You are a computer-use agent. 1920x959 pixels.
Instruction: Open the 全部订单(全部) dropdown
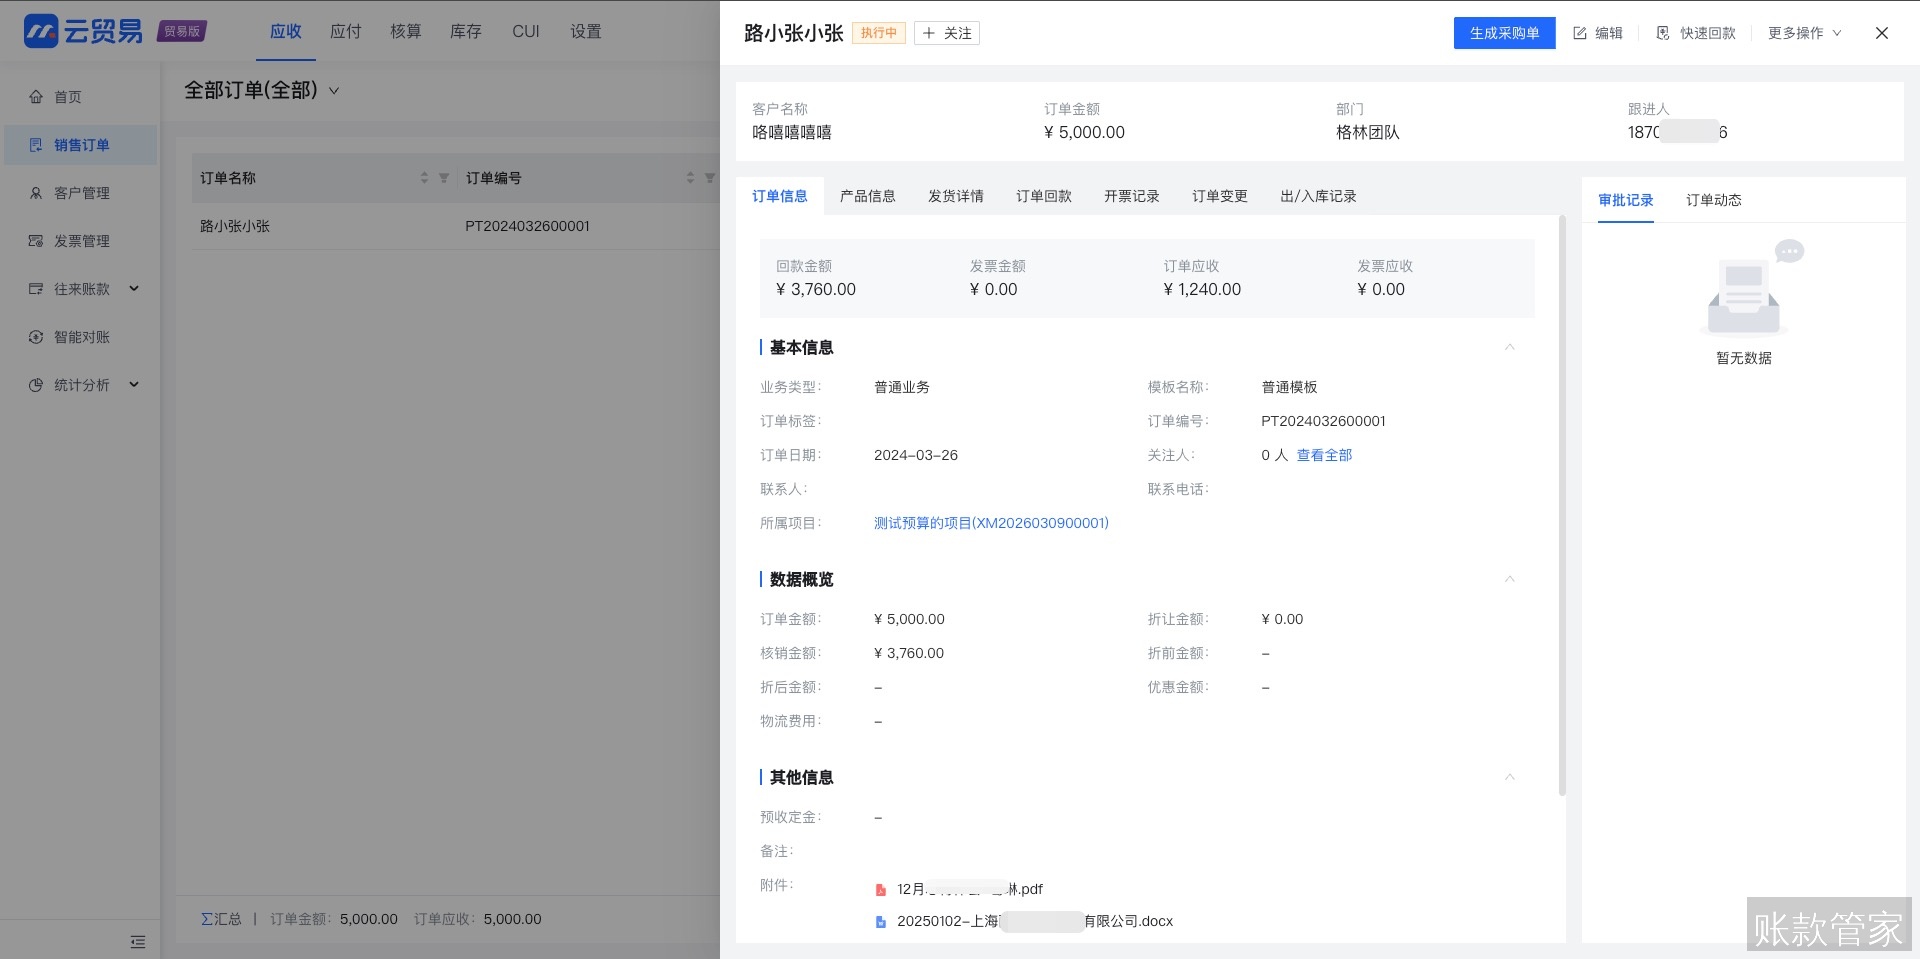click(x=260, y=90)
